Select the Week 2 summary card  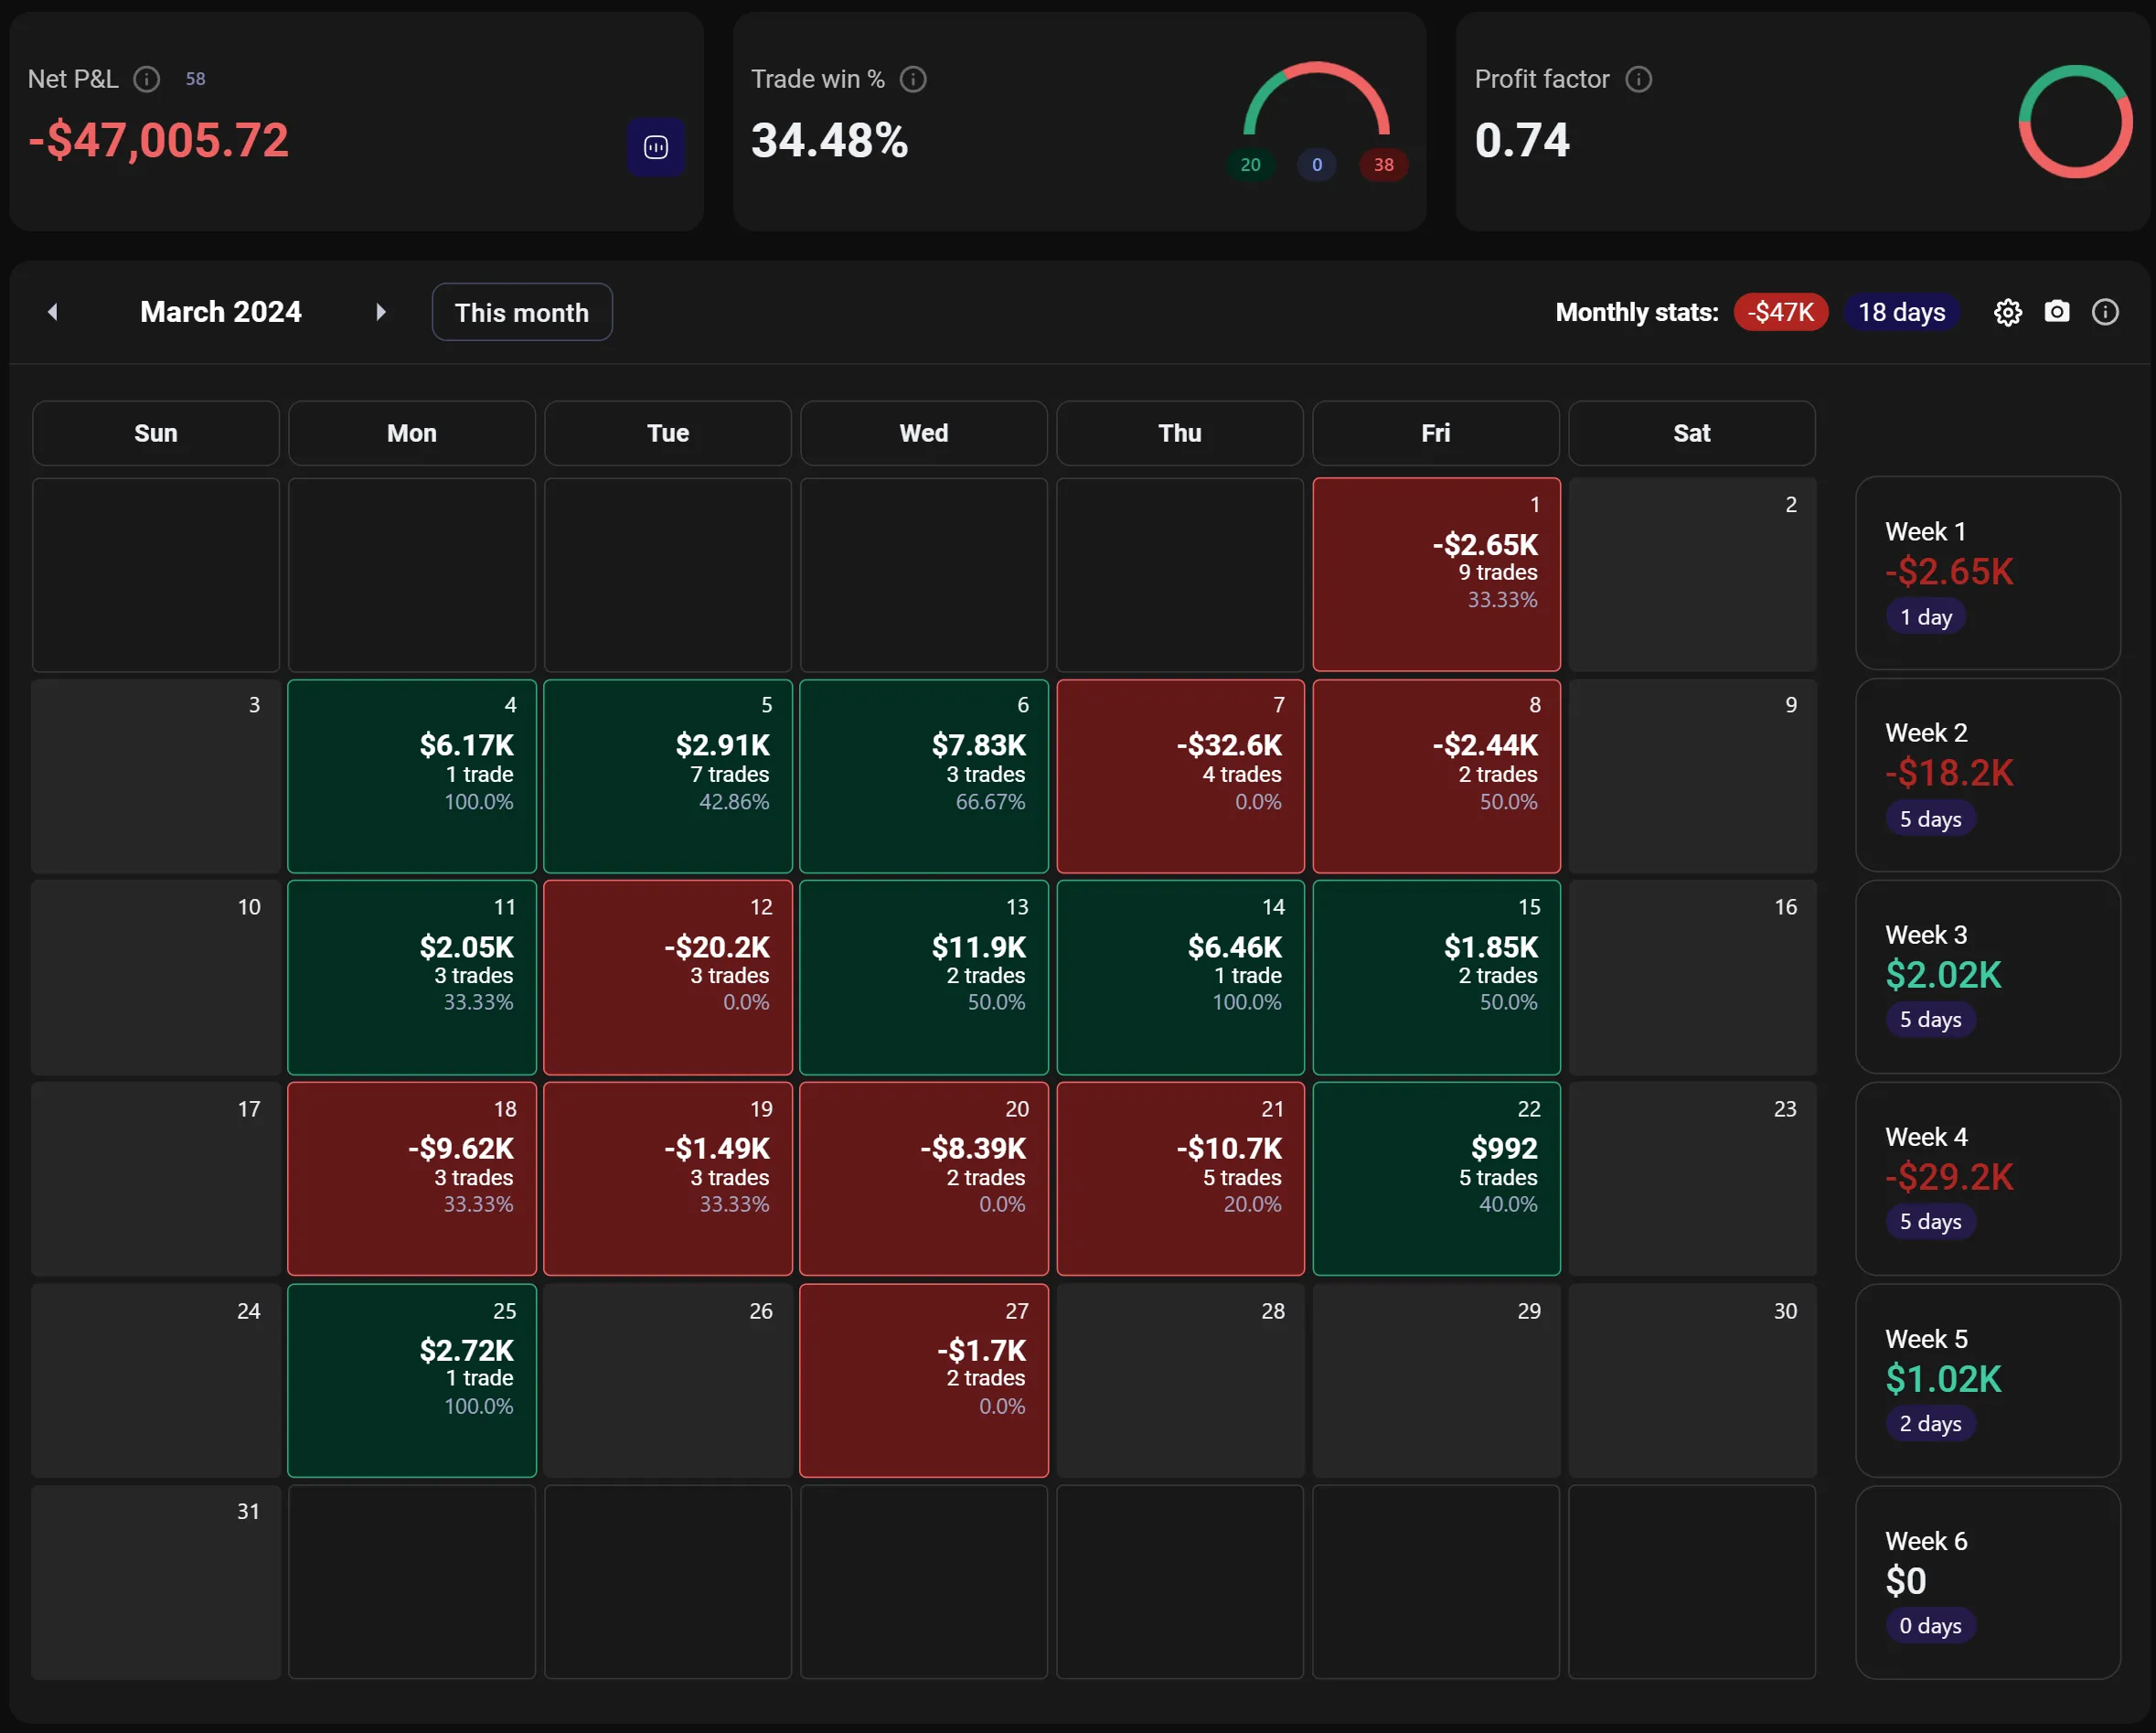[1987, 776]
